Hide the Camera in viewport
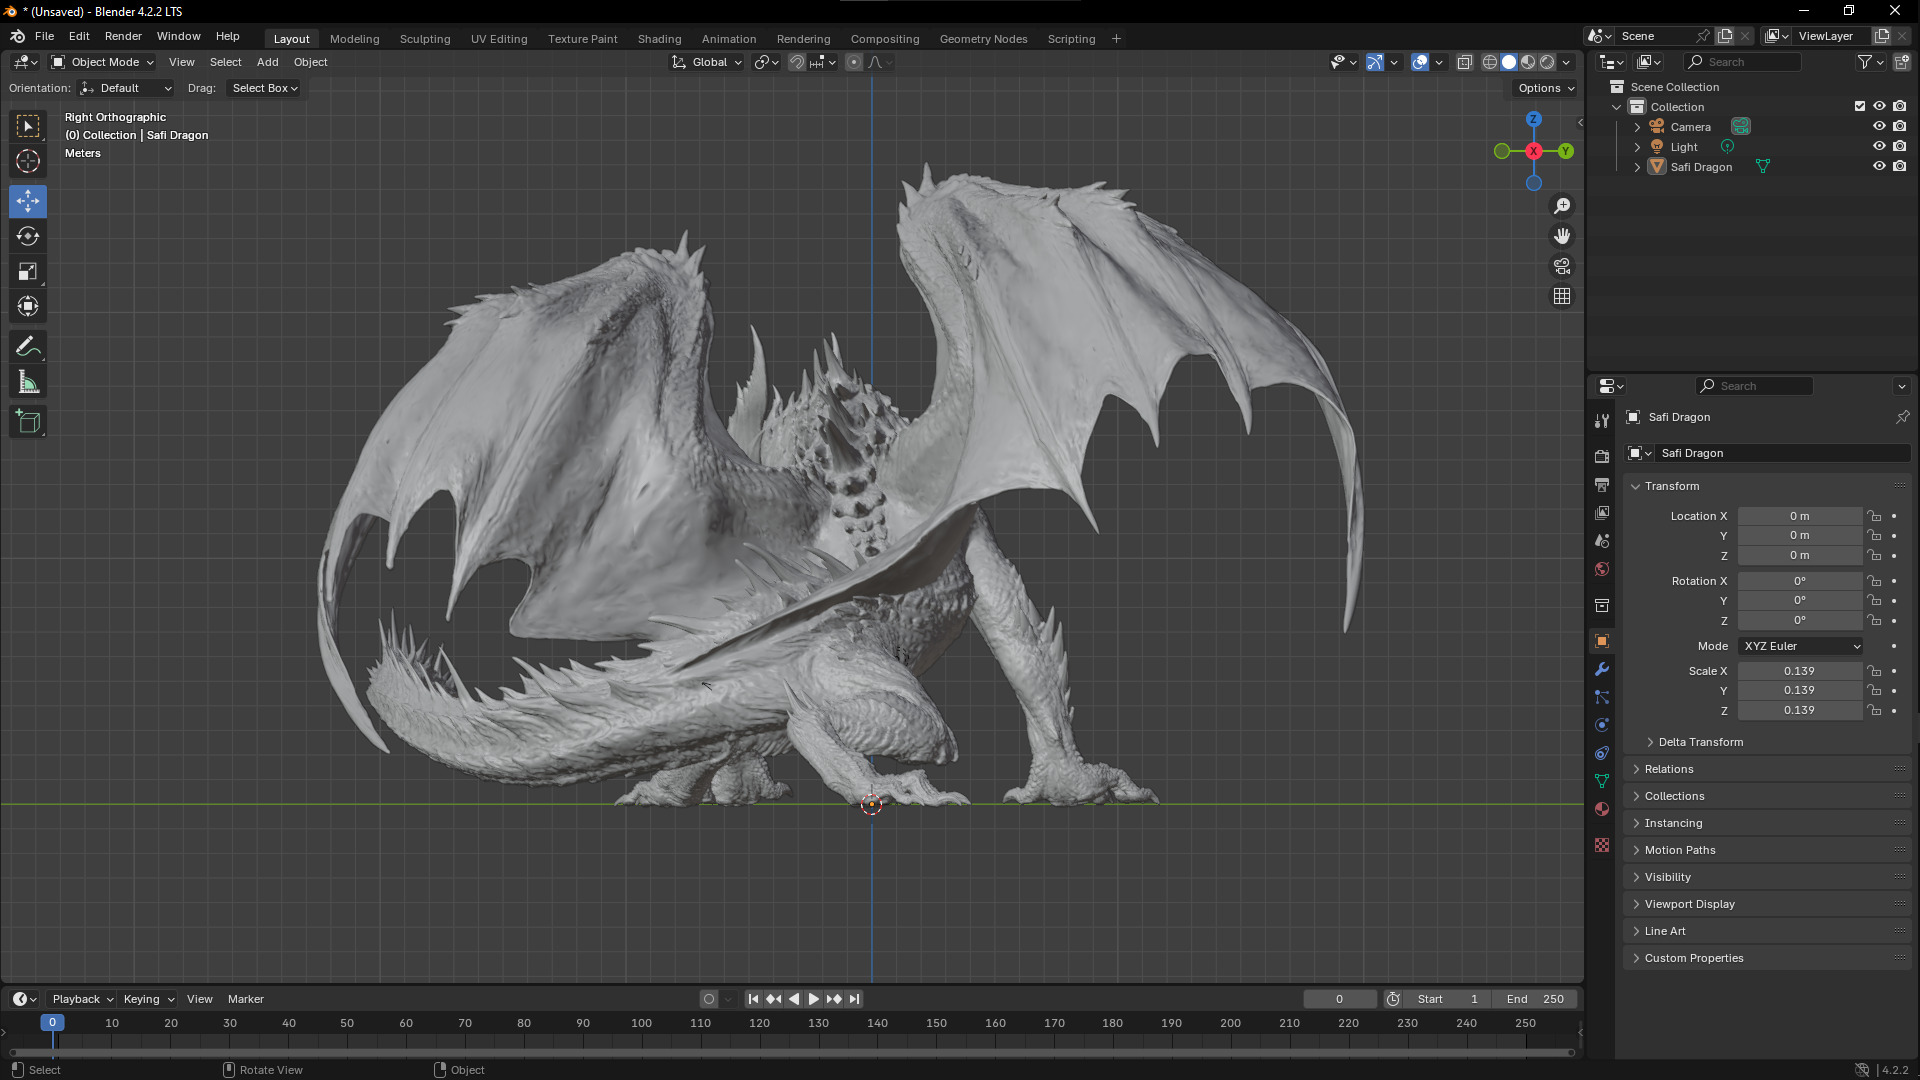 [1879, 127]
